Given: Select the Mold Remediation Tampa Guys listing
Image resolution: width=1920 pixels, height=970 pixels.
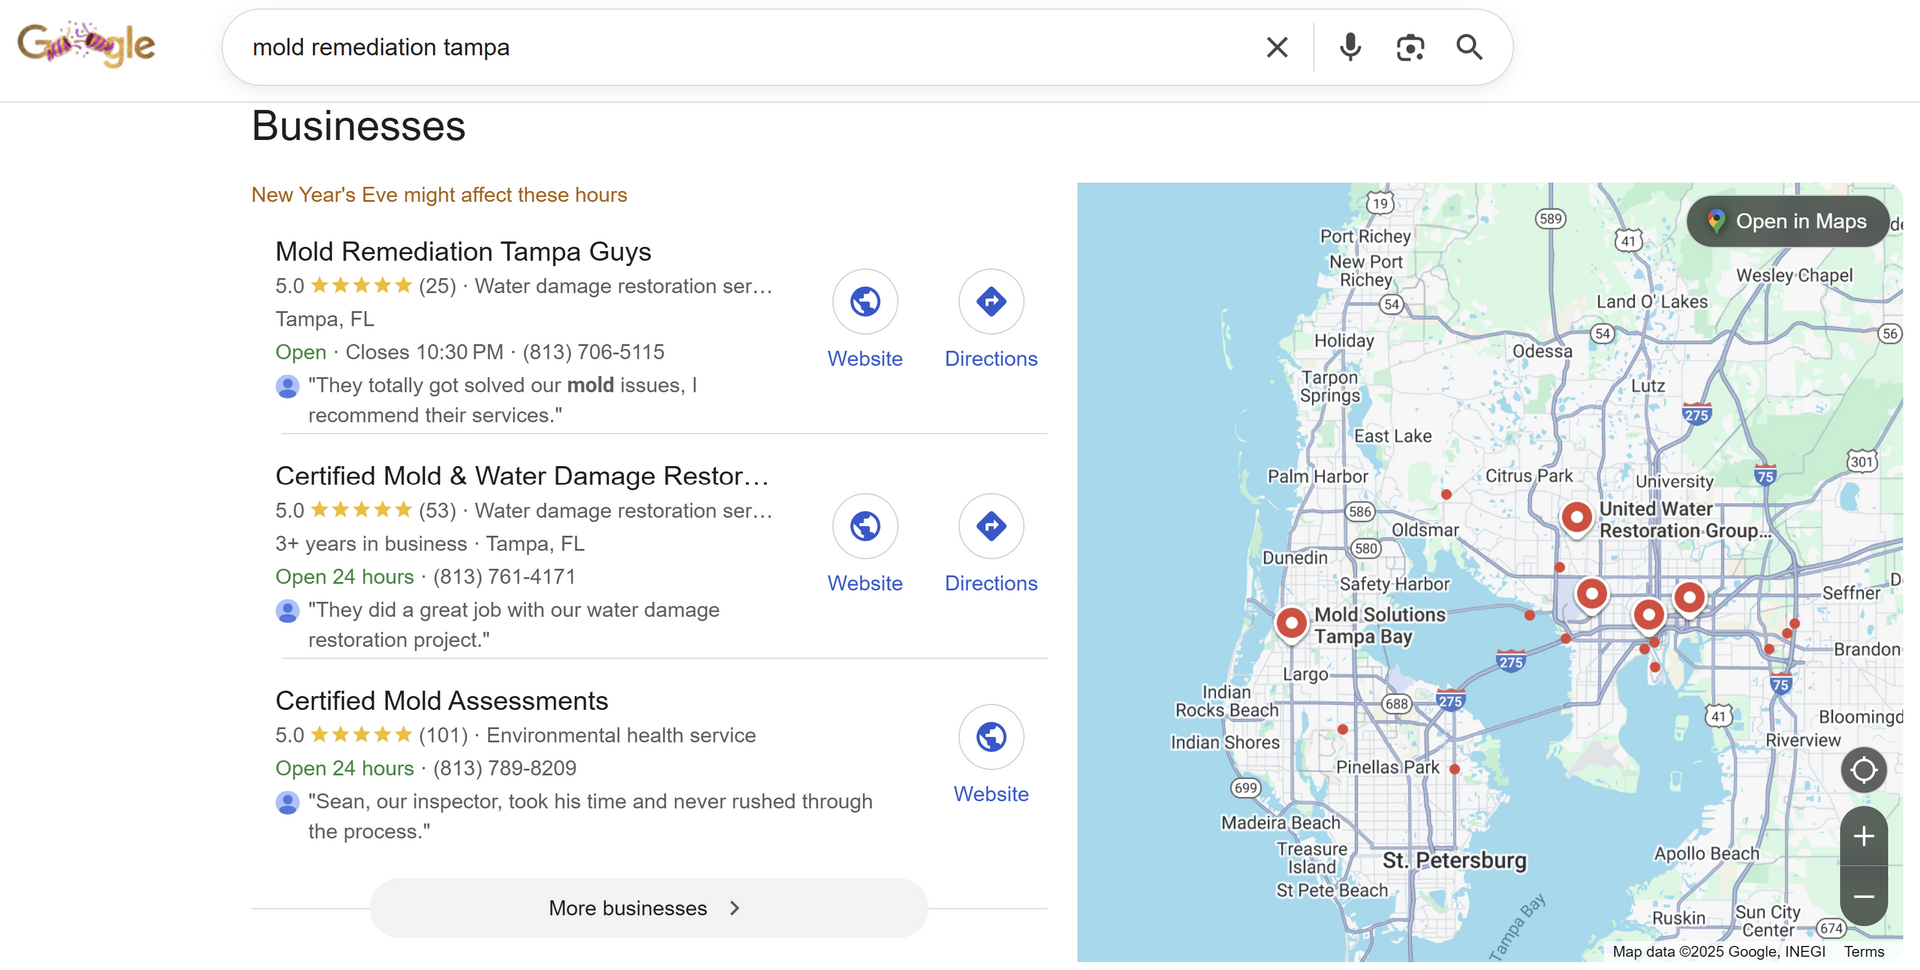Looking at the screenshot, I should pyautogui.click(x=463, y=252).
